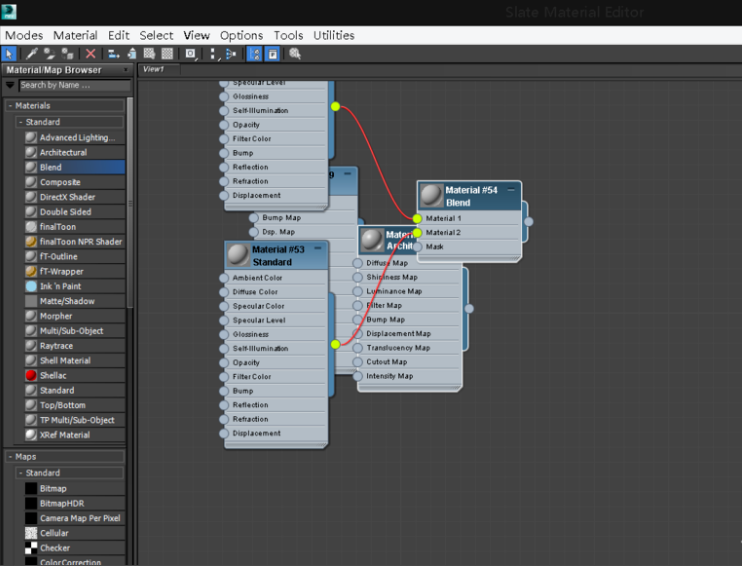The height and width of the screenshot is (566, 742).
Task: Click the Lay Out All flyout icon
Action: [213, 54]
